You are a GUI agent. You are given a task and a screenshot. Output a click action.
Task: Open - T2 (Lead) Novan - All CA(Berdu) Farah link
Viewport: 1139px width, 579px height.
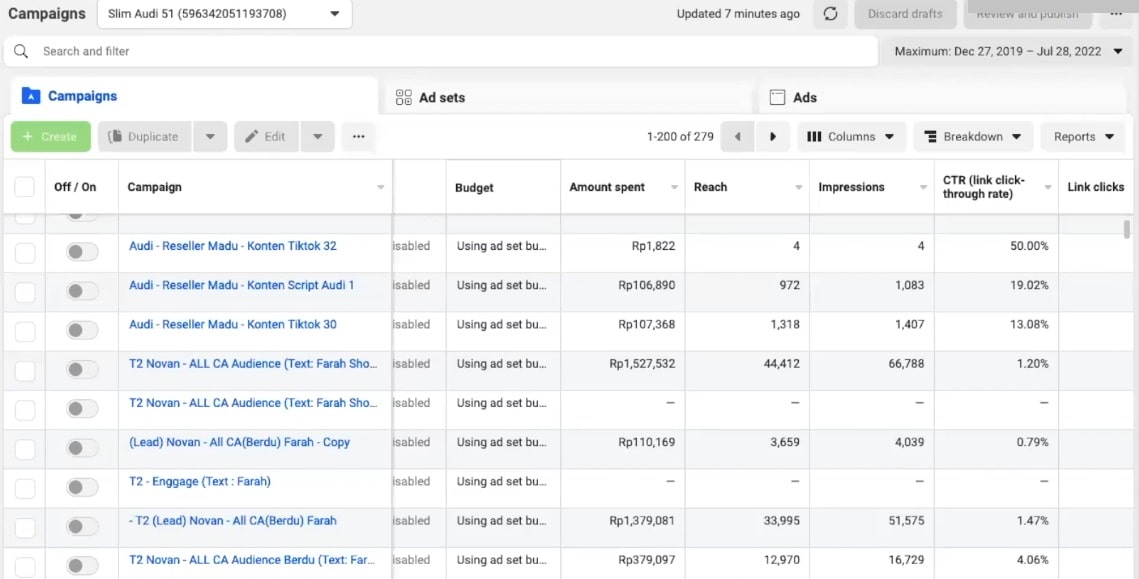(x=232, y=521)
